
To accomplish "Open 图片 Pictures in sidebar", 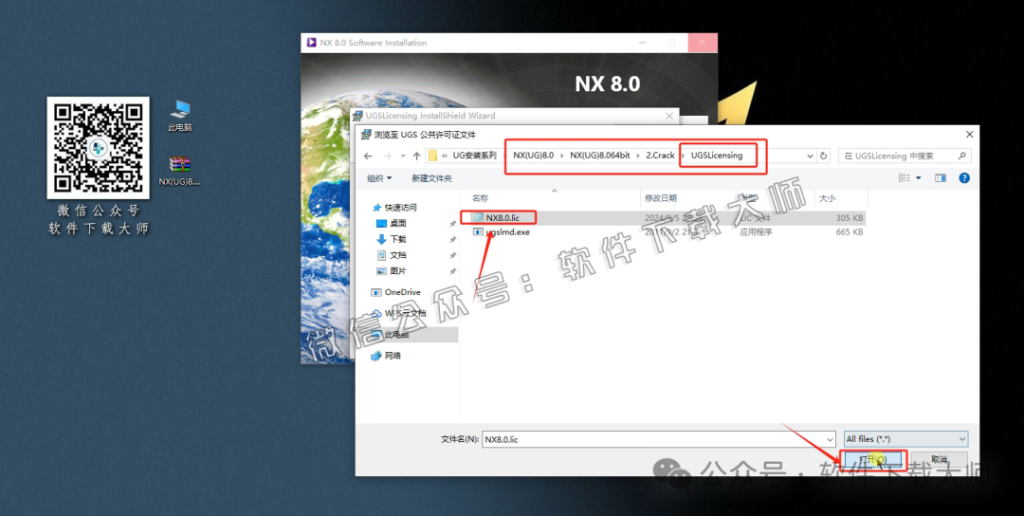I will (x=392, y=270).
